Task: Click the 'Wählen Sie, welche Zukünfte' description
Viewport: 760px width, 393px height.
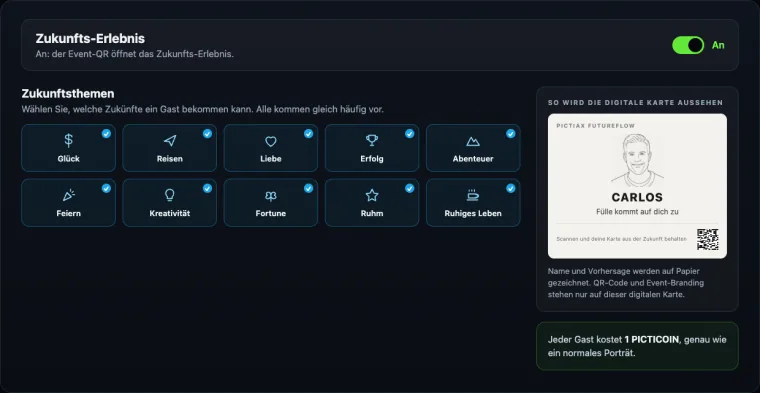Action: tap(203, 110)
